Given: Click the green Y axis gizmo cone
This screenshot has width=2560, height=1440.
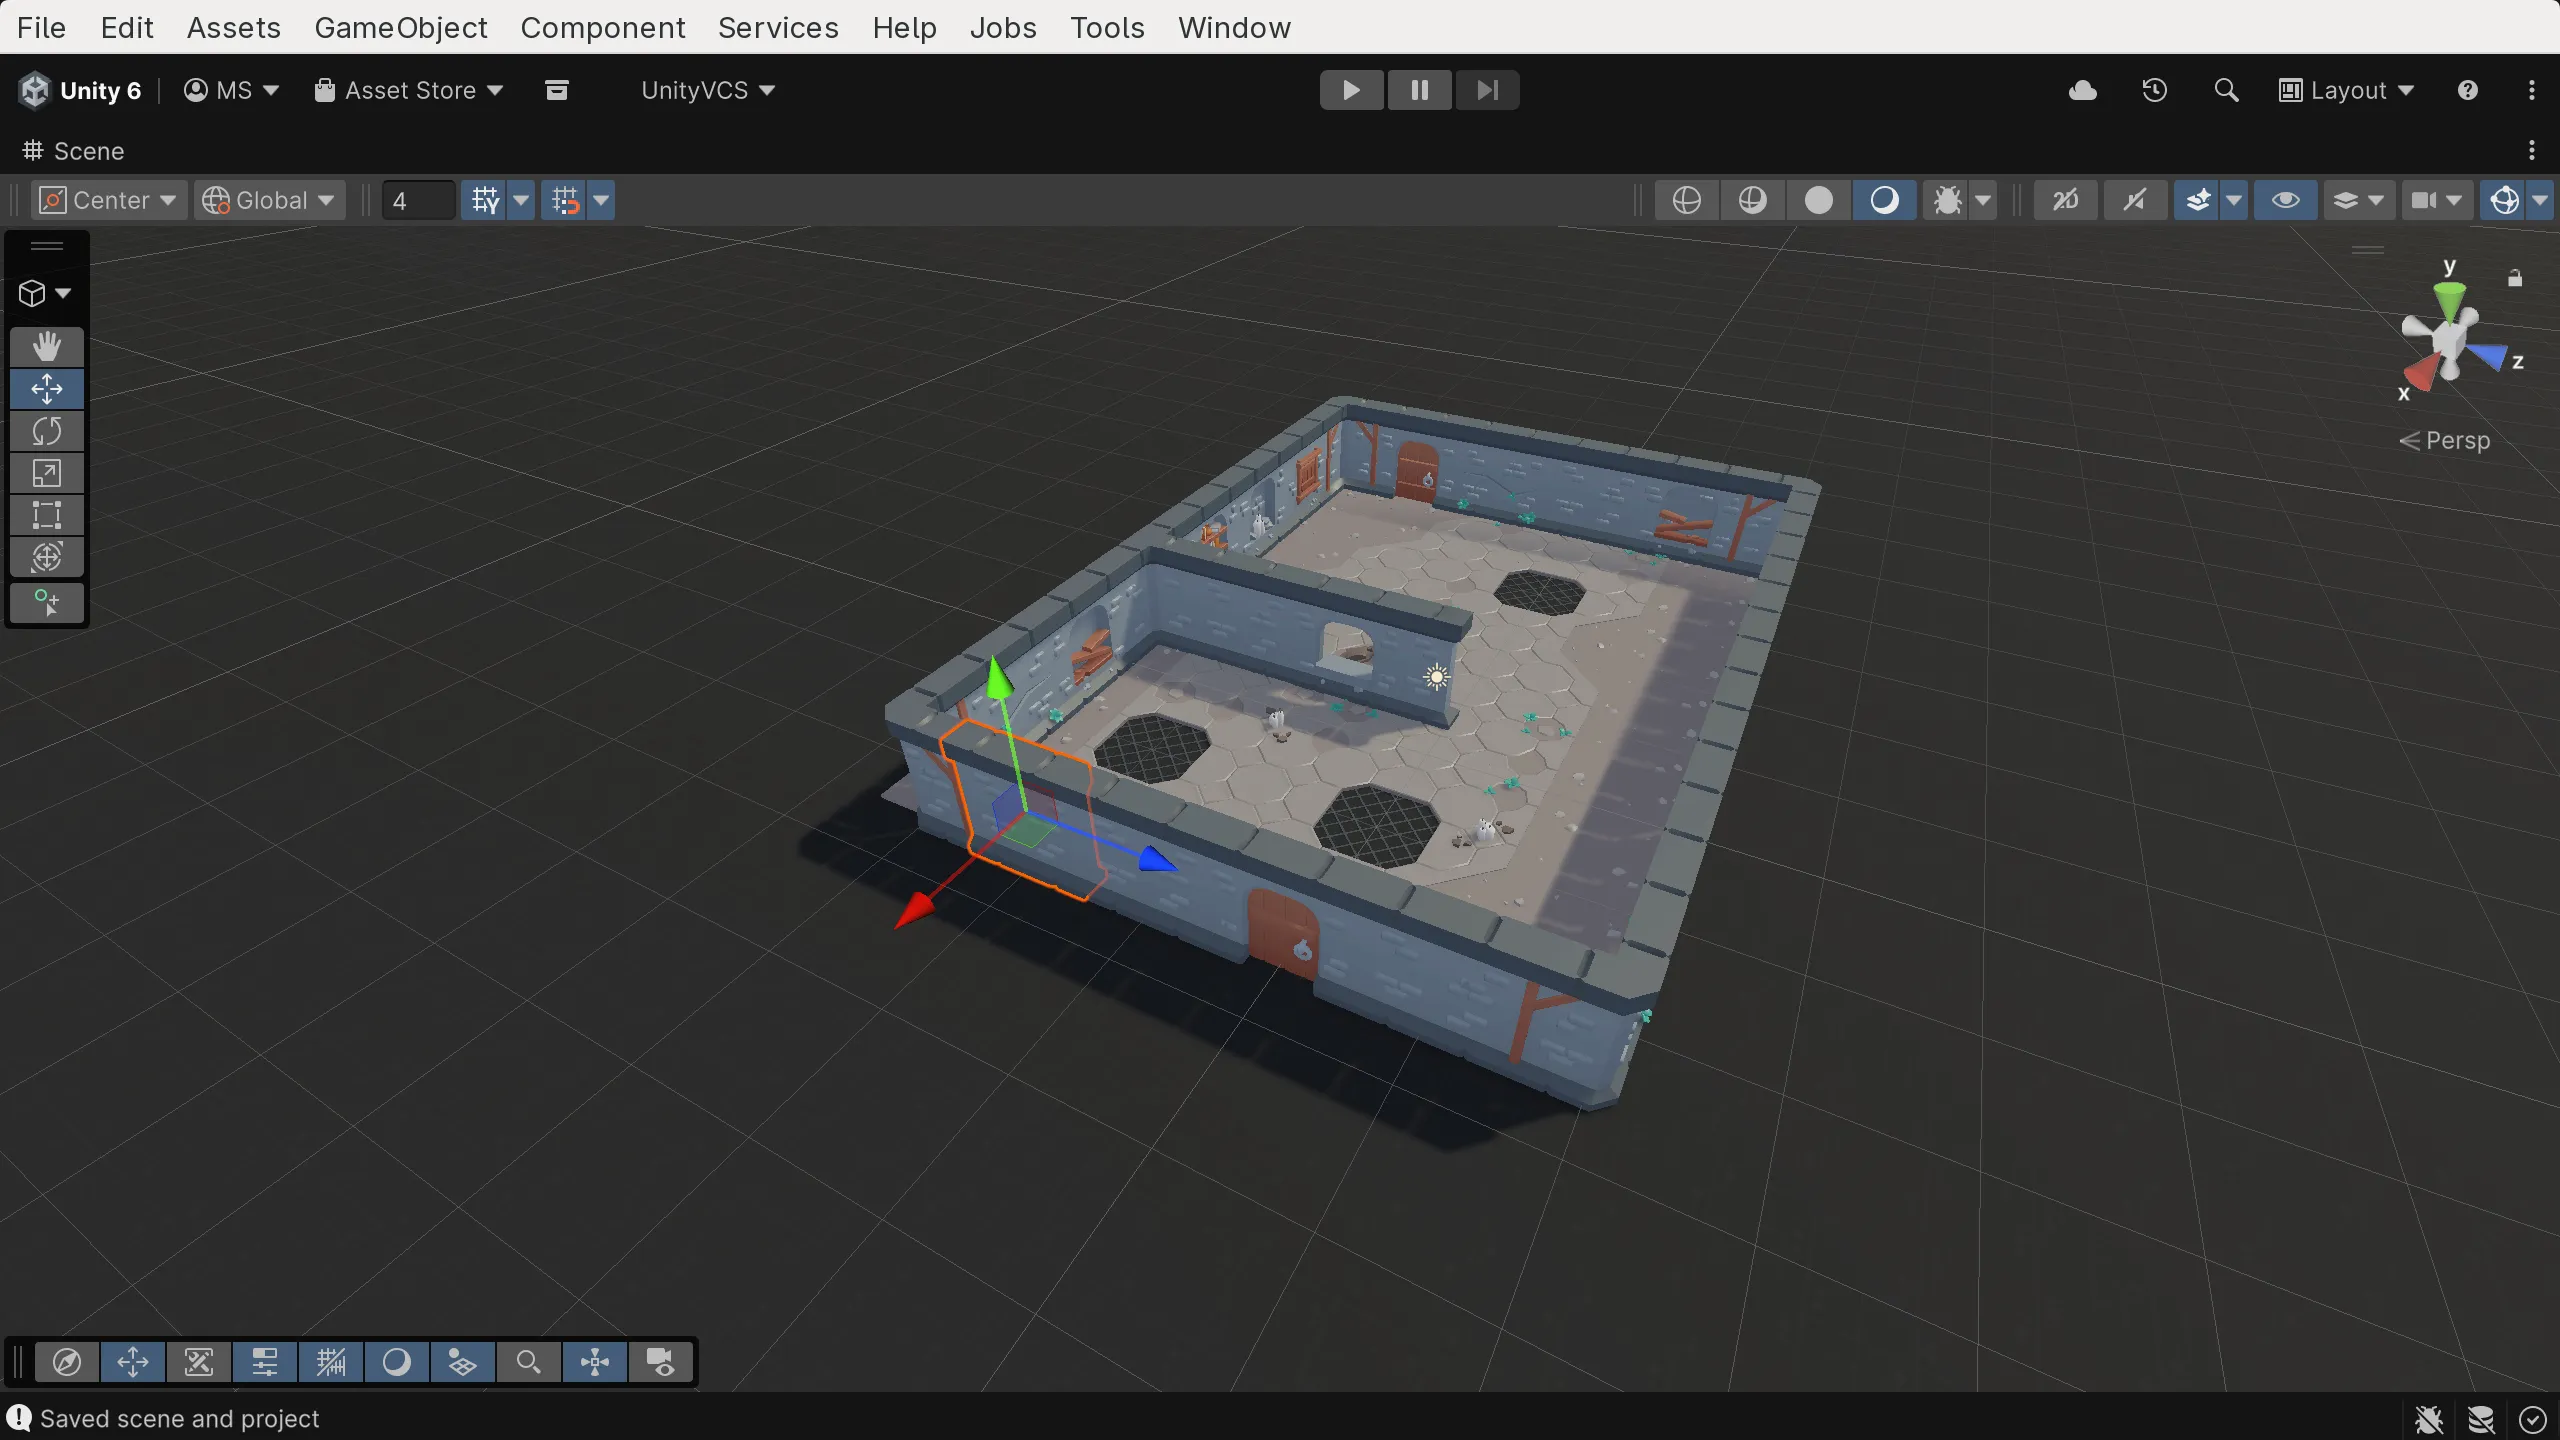Looking at the screenshot, I should click(2449, 297).
